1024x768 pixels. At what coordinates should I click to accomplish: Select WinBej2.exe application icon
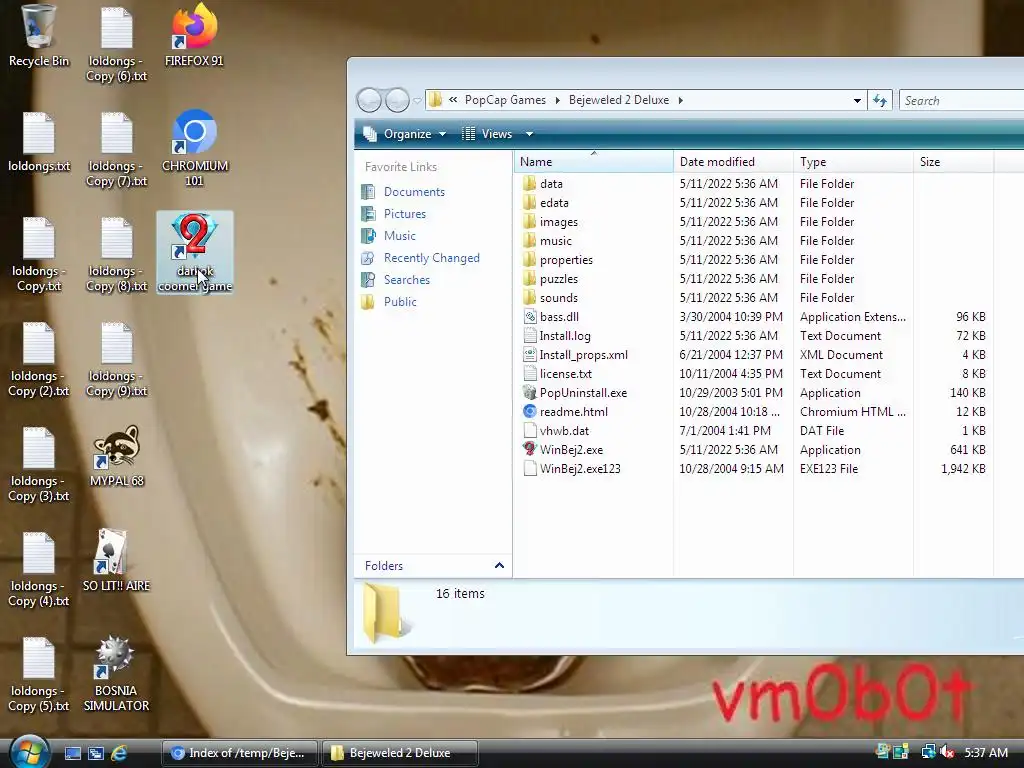click(x=530, y=449)
